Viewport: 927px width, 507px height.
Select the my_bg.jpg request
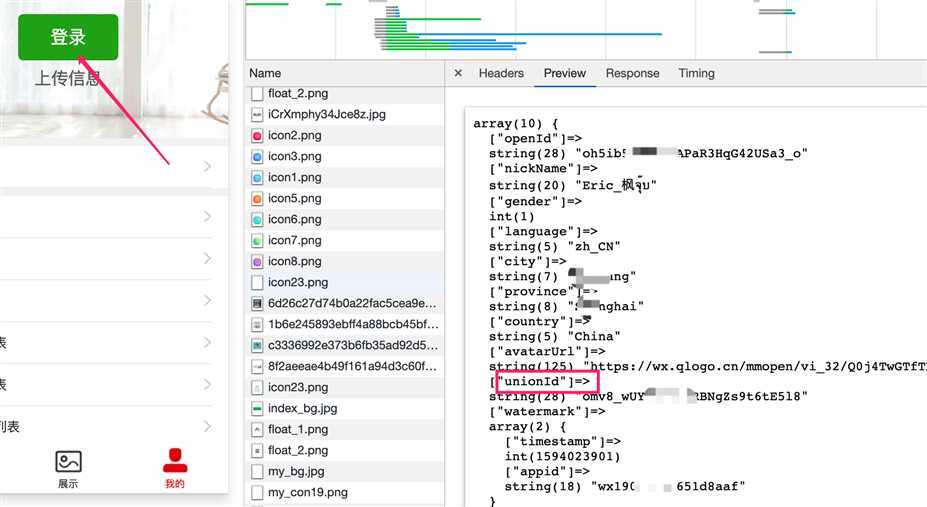pyautogui.click(x=345, y=472)
